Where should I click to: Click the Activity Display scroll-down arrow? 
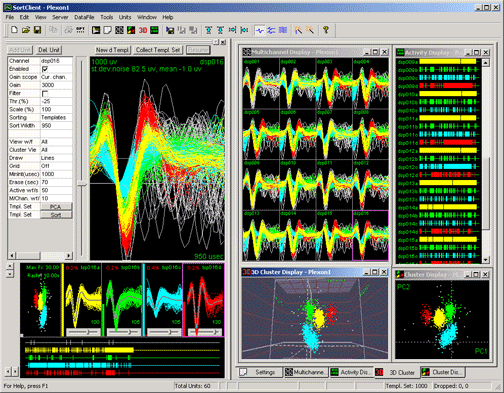pos(486,260)
